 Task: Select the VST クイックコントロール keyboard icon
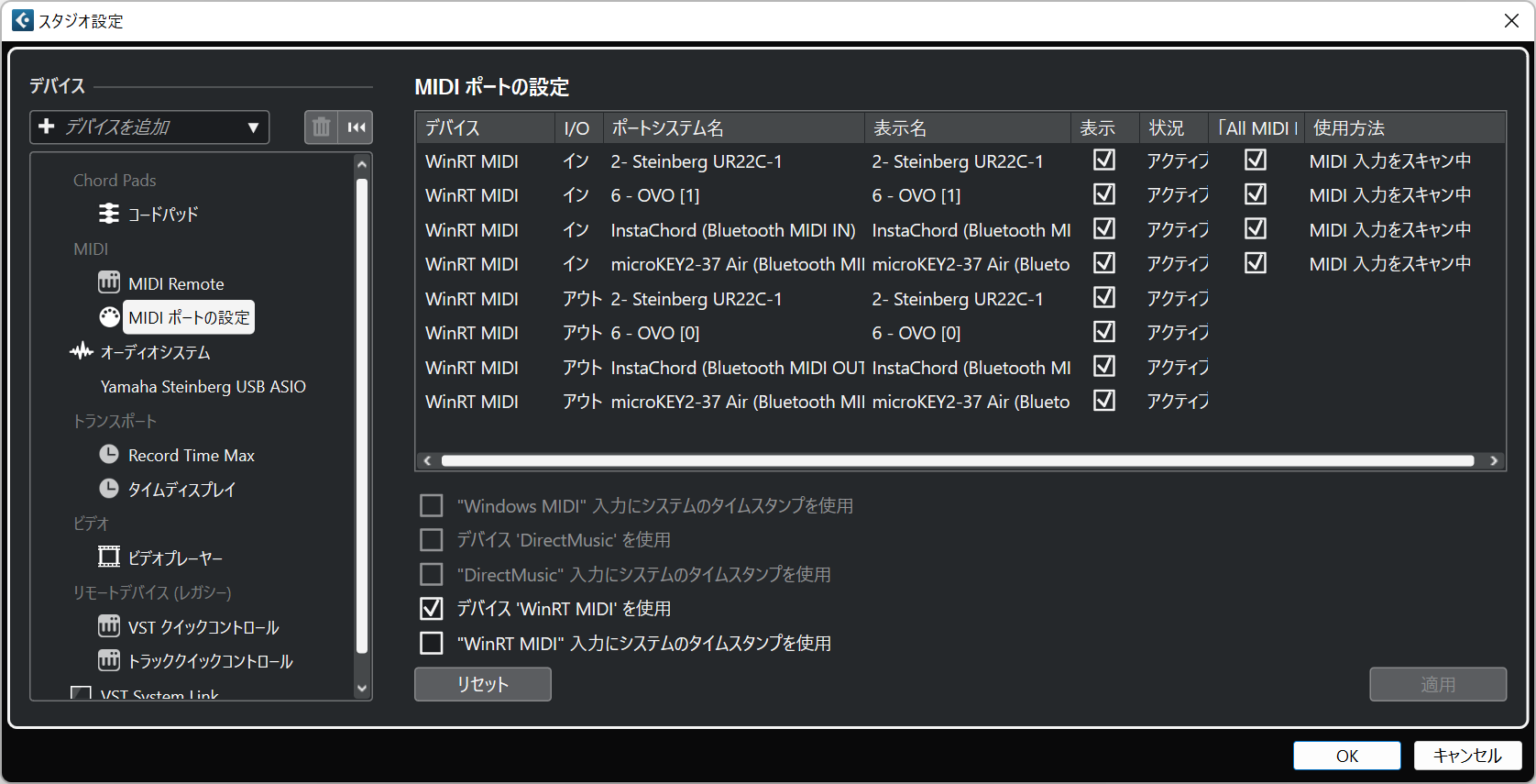(109, 626)
